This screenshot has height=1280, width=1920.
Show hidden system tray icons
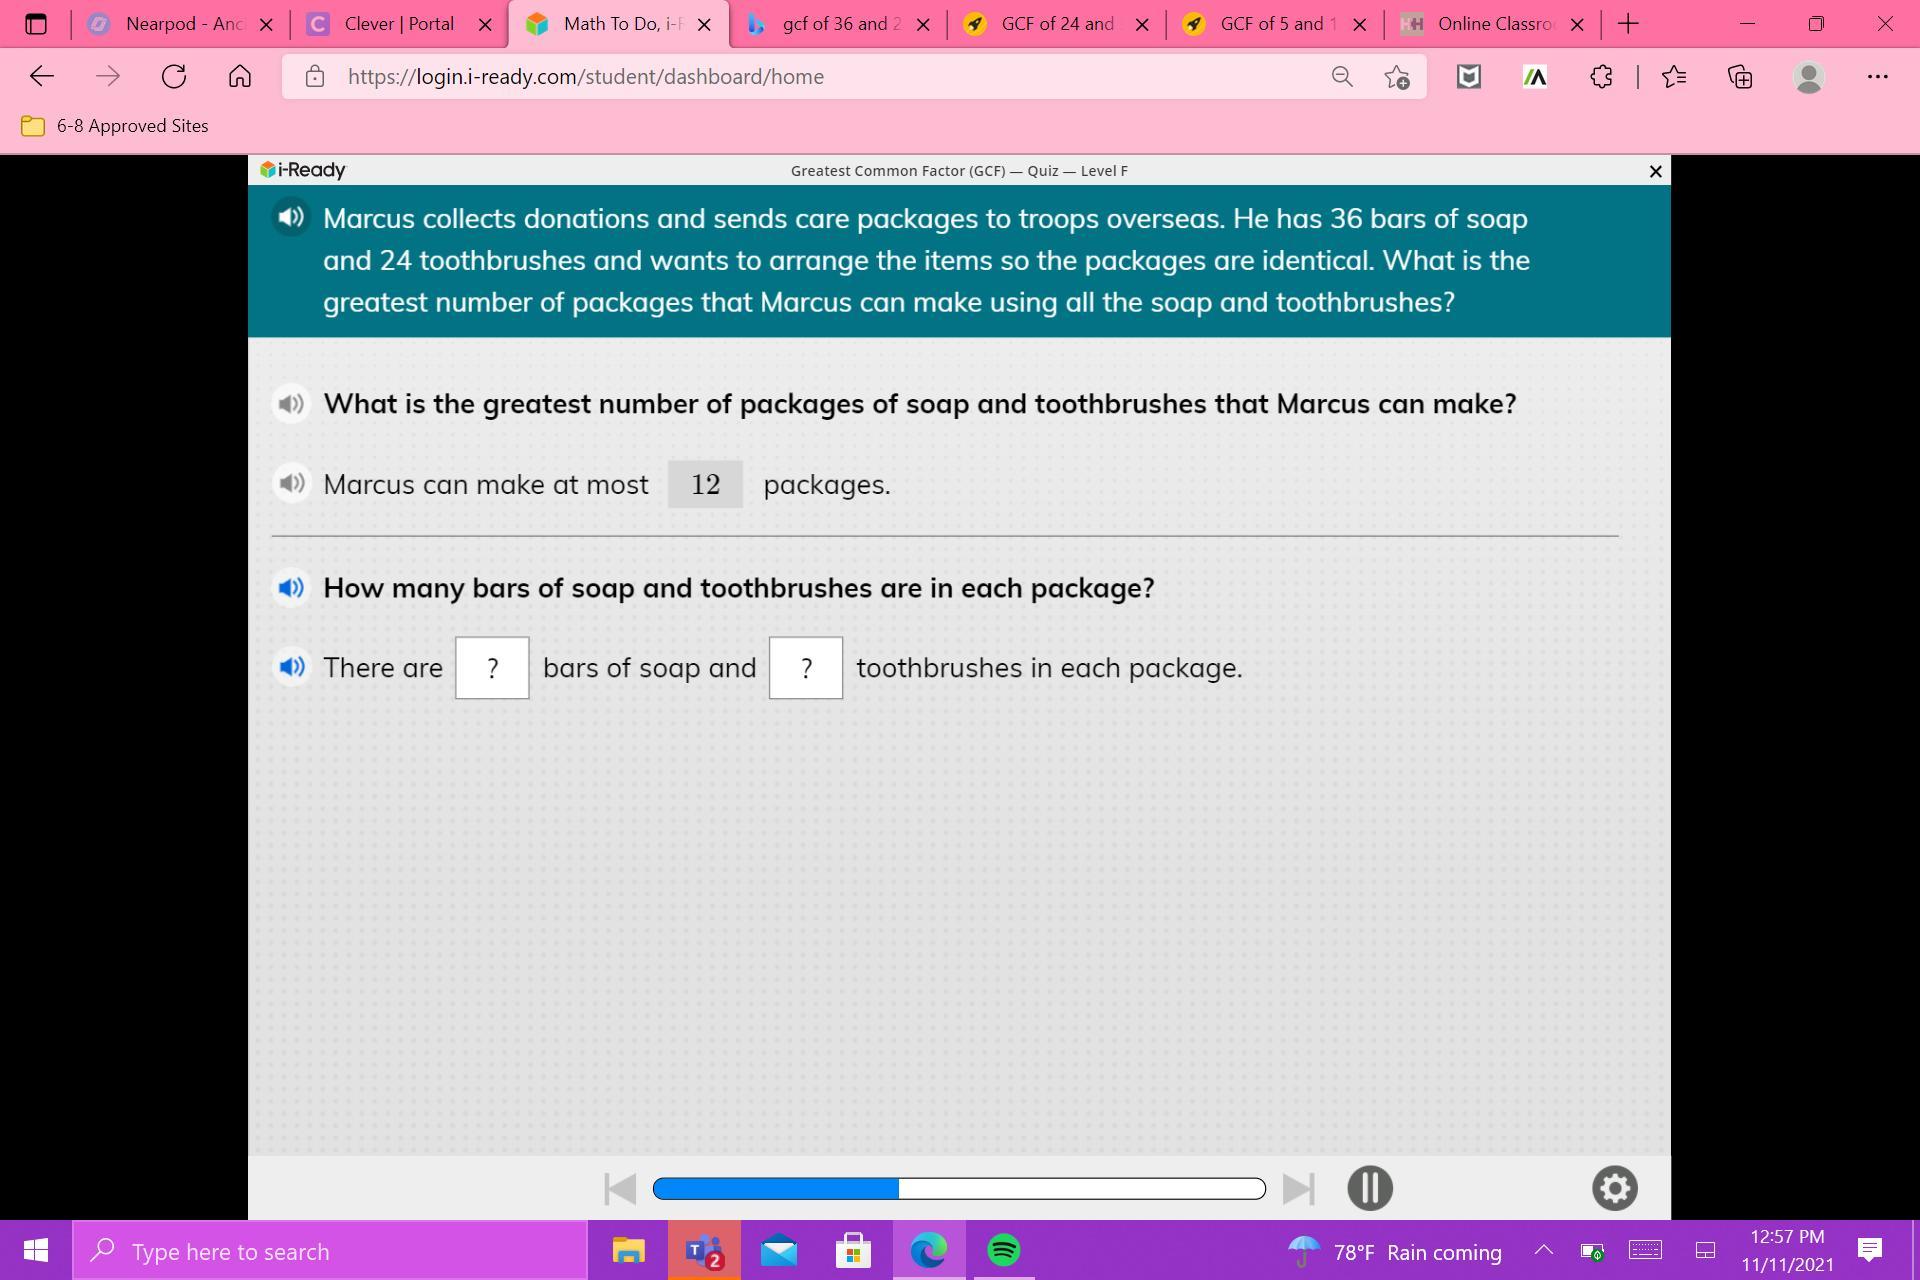(x=1543, y=1251)
